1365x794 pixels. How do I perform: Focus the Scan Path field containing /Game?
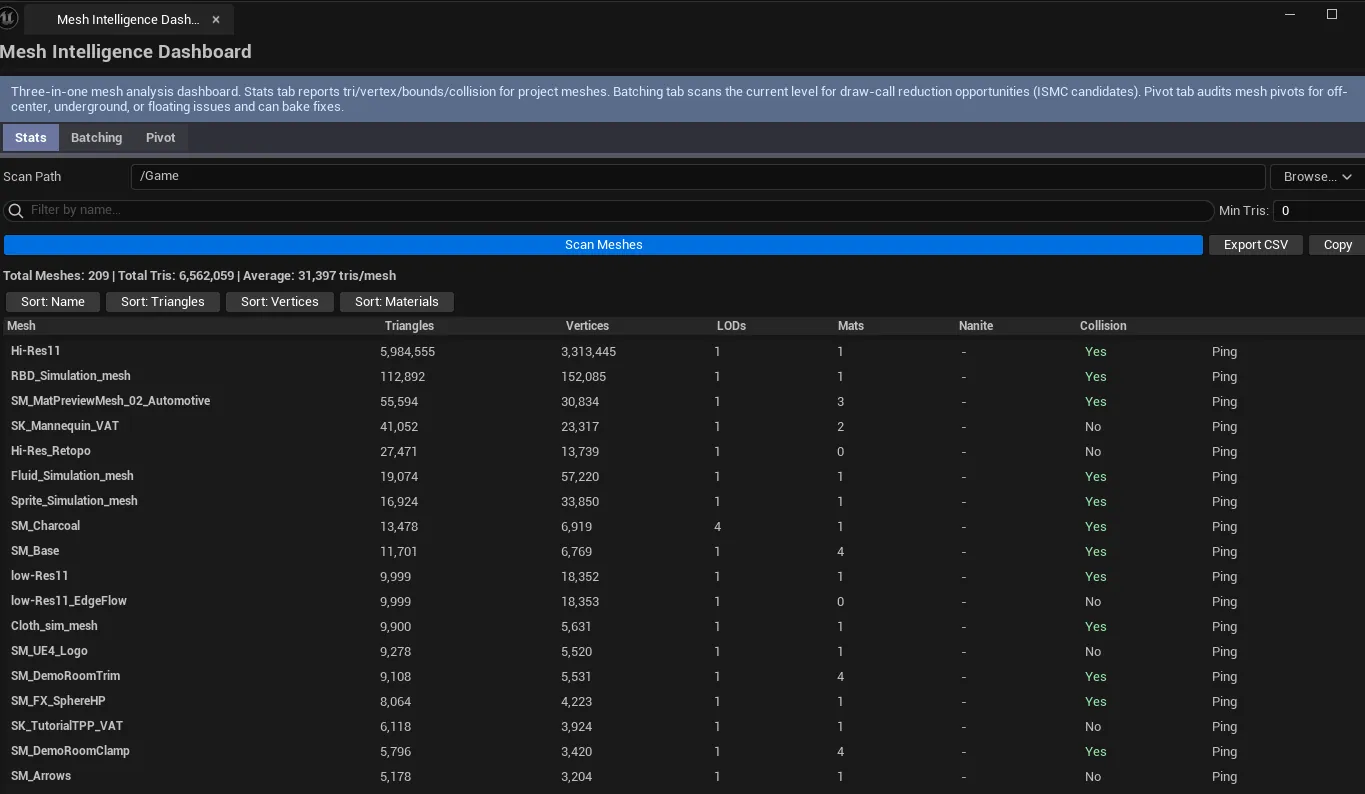[x=698, y=177]
